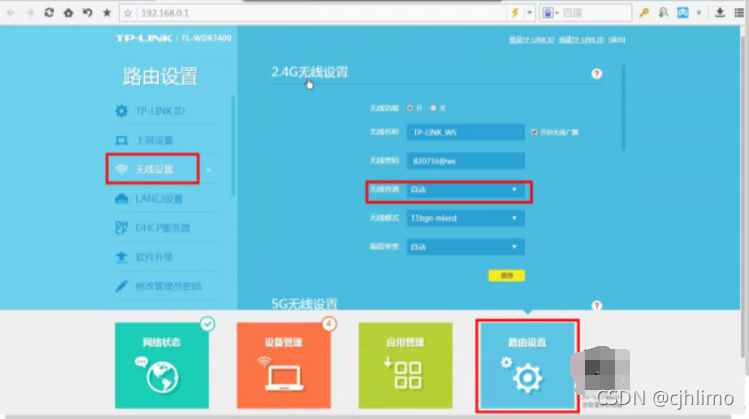This screenshot has height=419, width=749.
Task: Click the yellow save button
Action: pos(506,276)
